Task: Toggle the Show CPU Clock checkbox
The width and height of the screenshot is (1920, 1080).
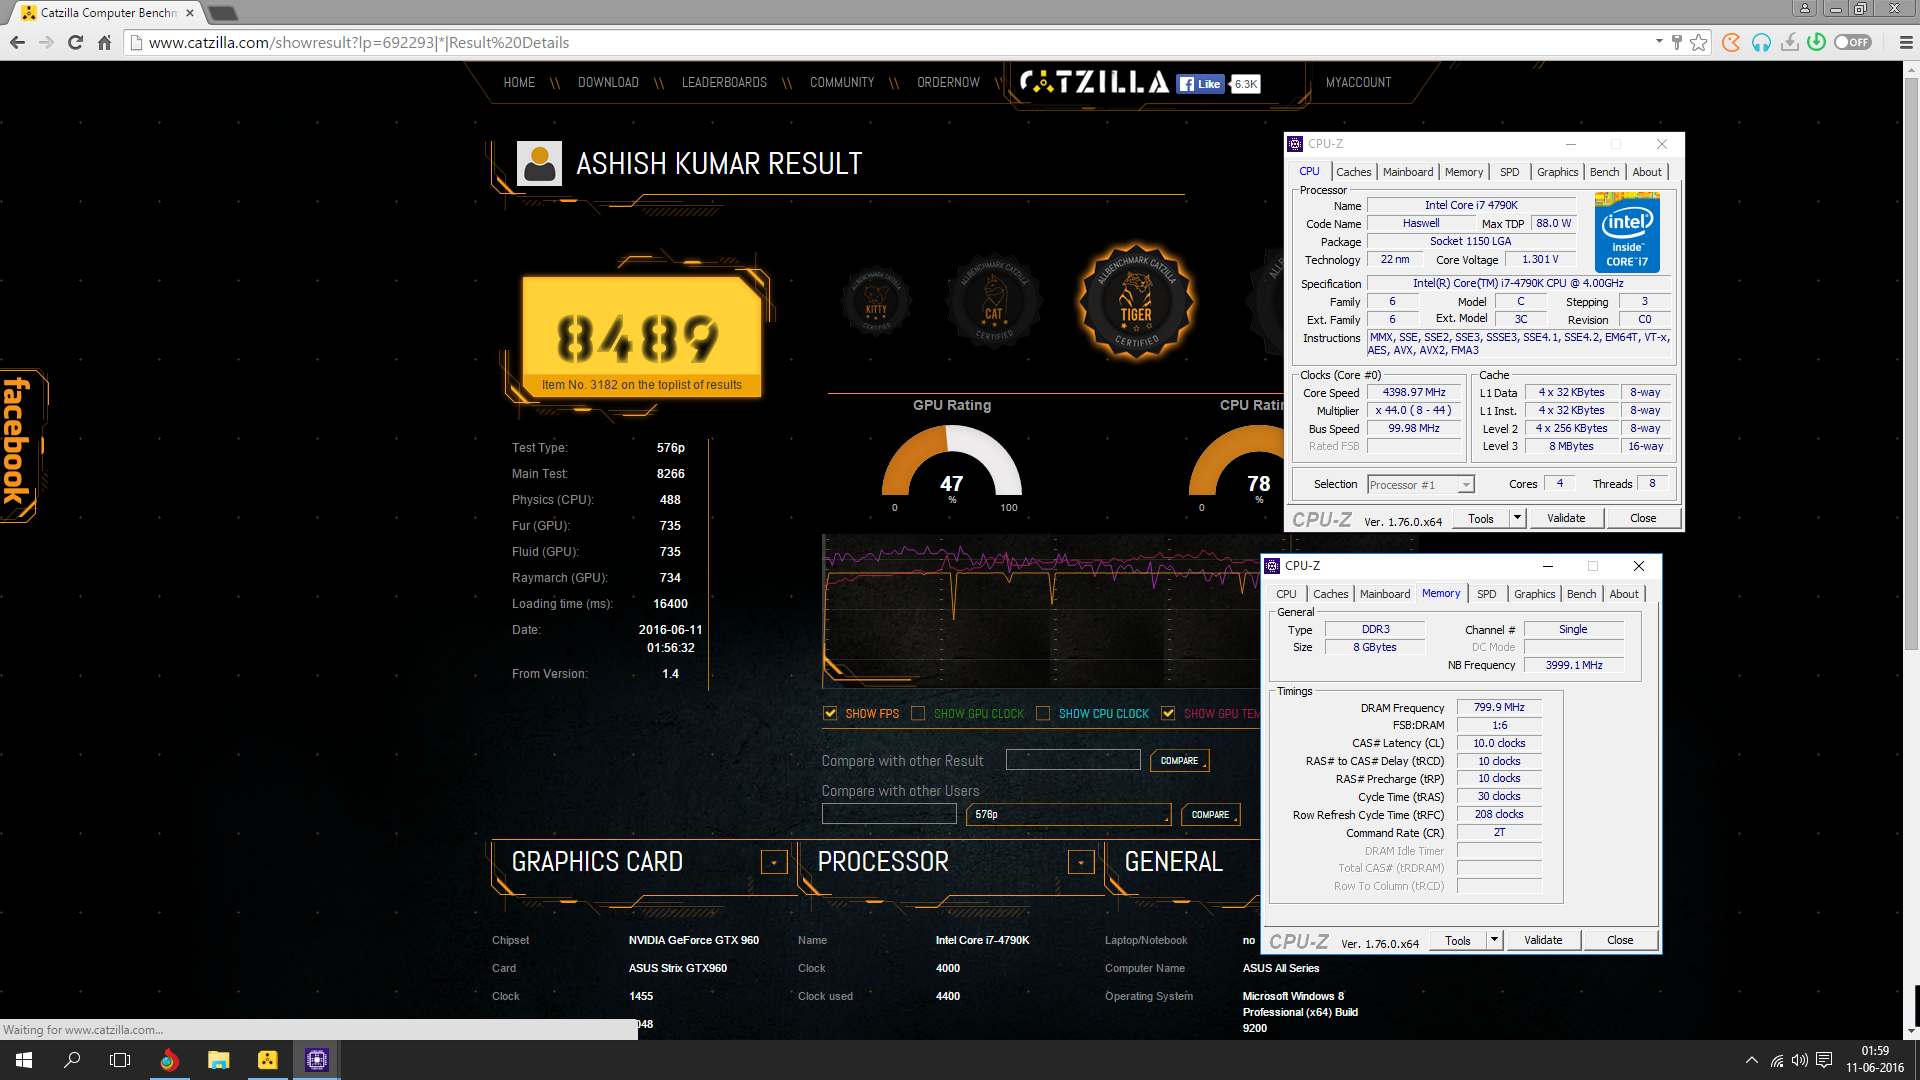Action: click(x=1043, y=713)
